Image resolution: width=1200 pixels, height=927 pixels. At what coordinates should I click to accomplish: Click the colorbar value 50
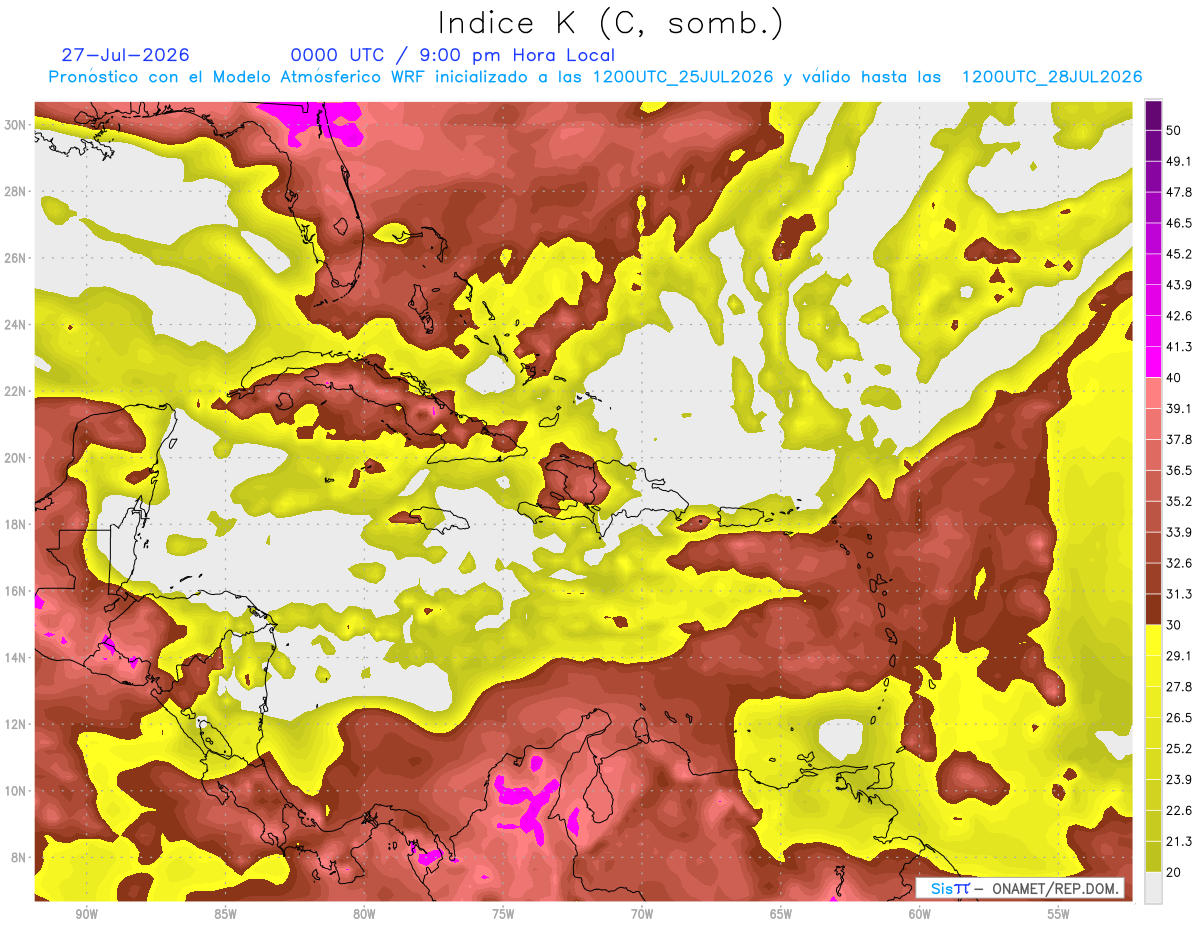pyautogui.click(x=1174, y=129)
